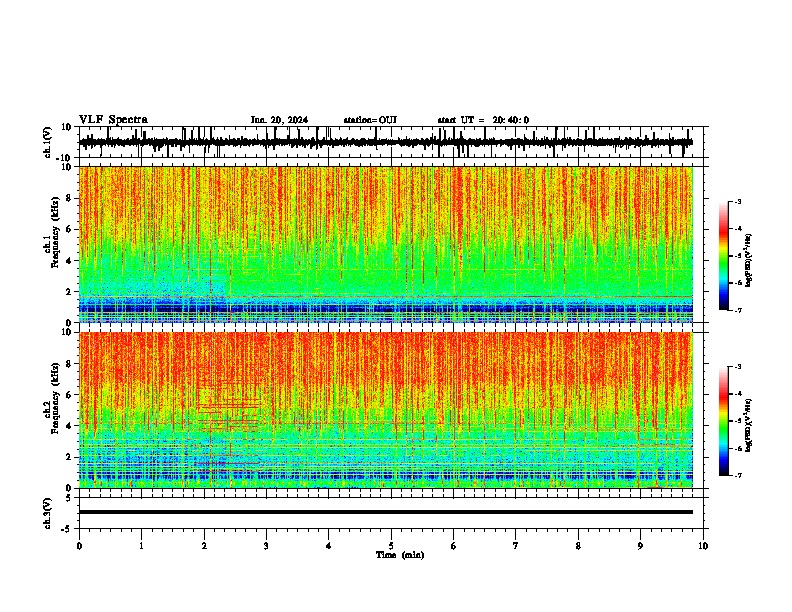Click the "5" tick on ch.3(V) axis
Viewport: 792px width, 612px height.
pos(69,498)
